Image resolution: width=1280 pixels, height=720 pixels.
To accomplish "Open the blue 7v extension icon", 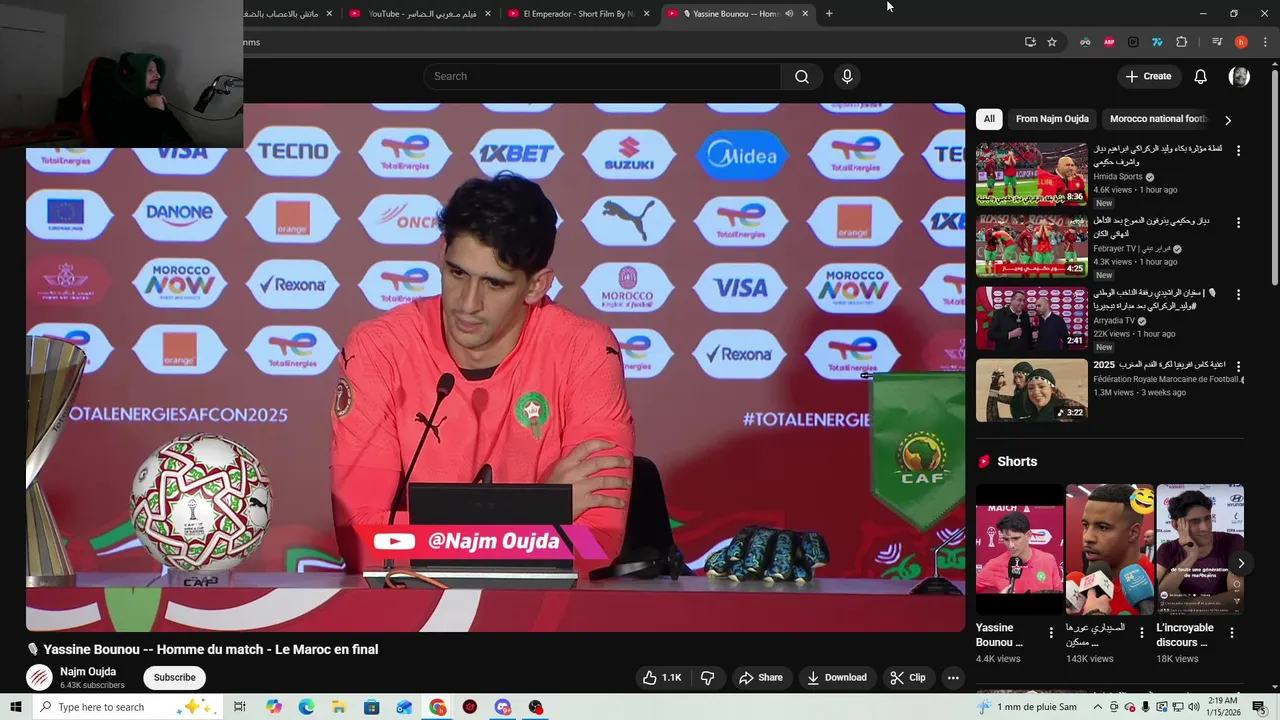I will [x=1157, y=42].
